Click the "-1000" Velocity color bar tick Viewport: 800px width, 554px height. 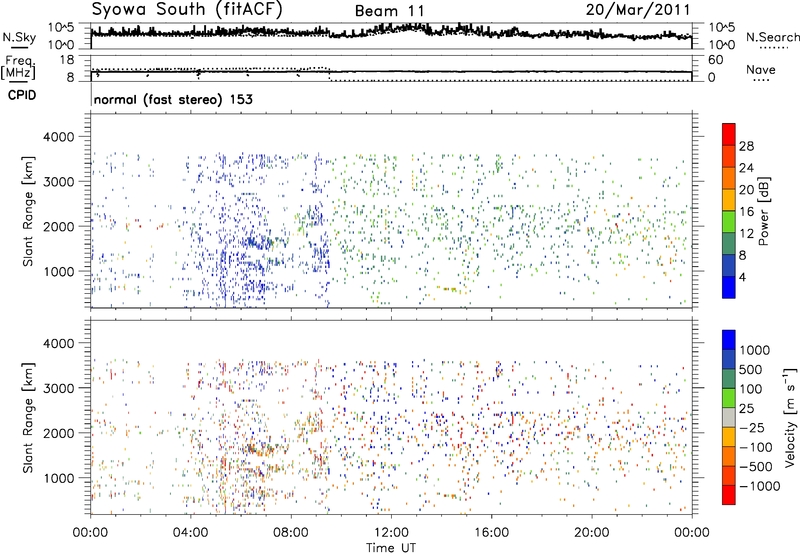(x=759, y=486)
